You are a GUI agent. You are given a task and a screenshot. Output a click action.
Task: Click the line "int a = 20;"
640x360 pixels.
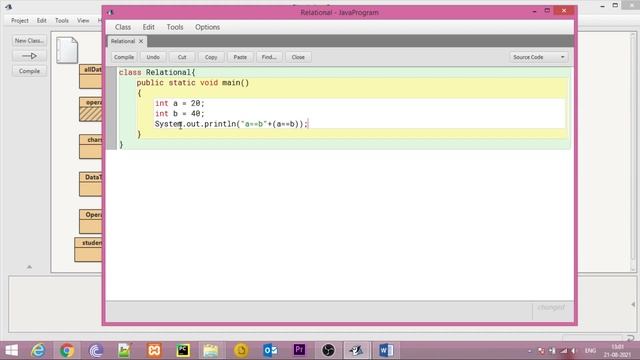point(180,103)
